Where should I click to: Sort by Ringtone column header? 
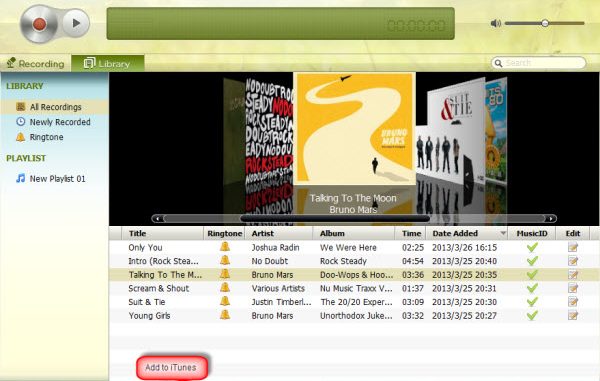[224, 233]
